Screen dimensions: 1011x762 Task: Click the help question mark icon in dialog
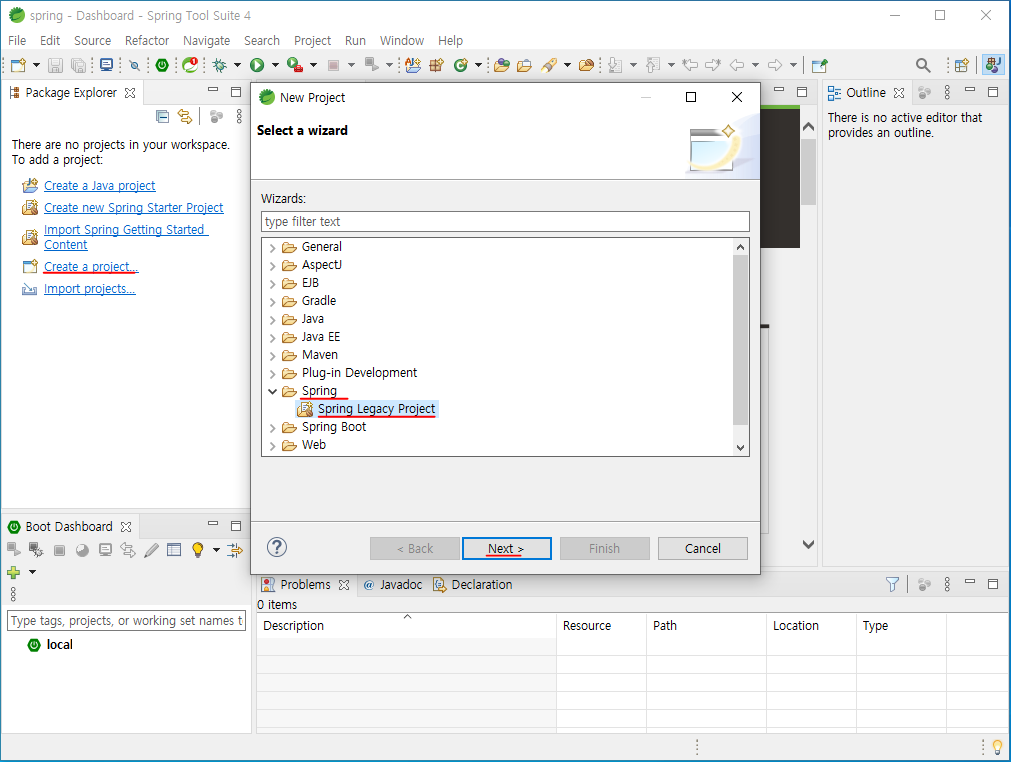click(x=277, y=547)
